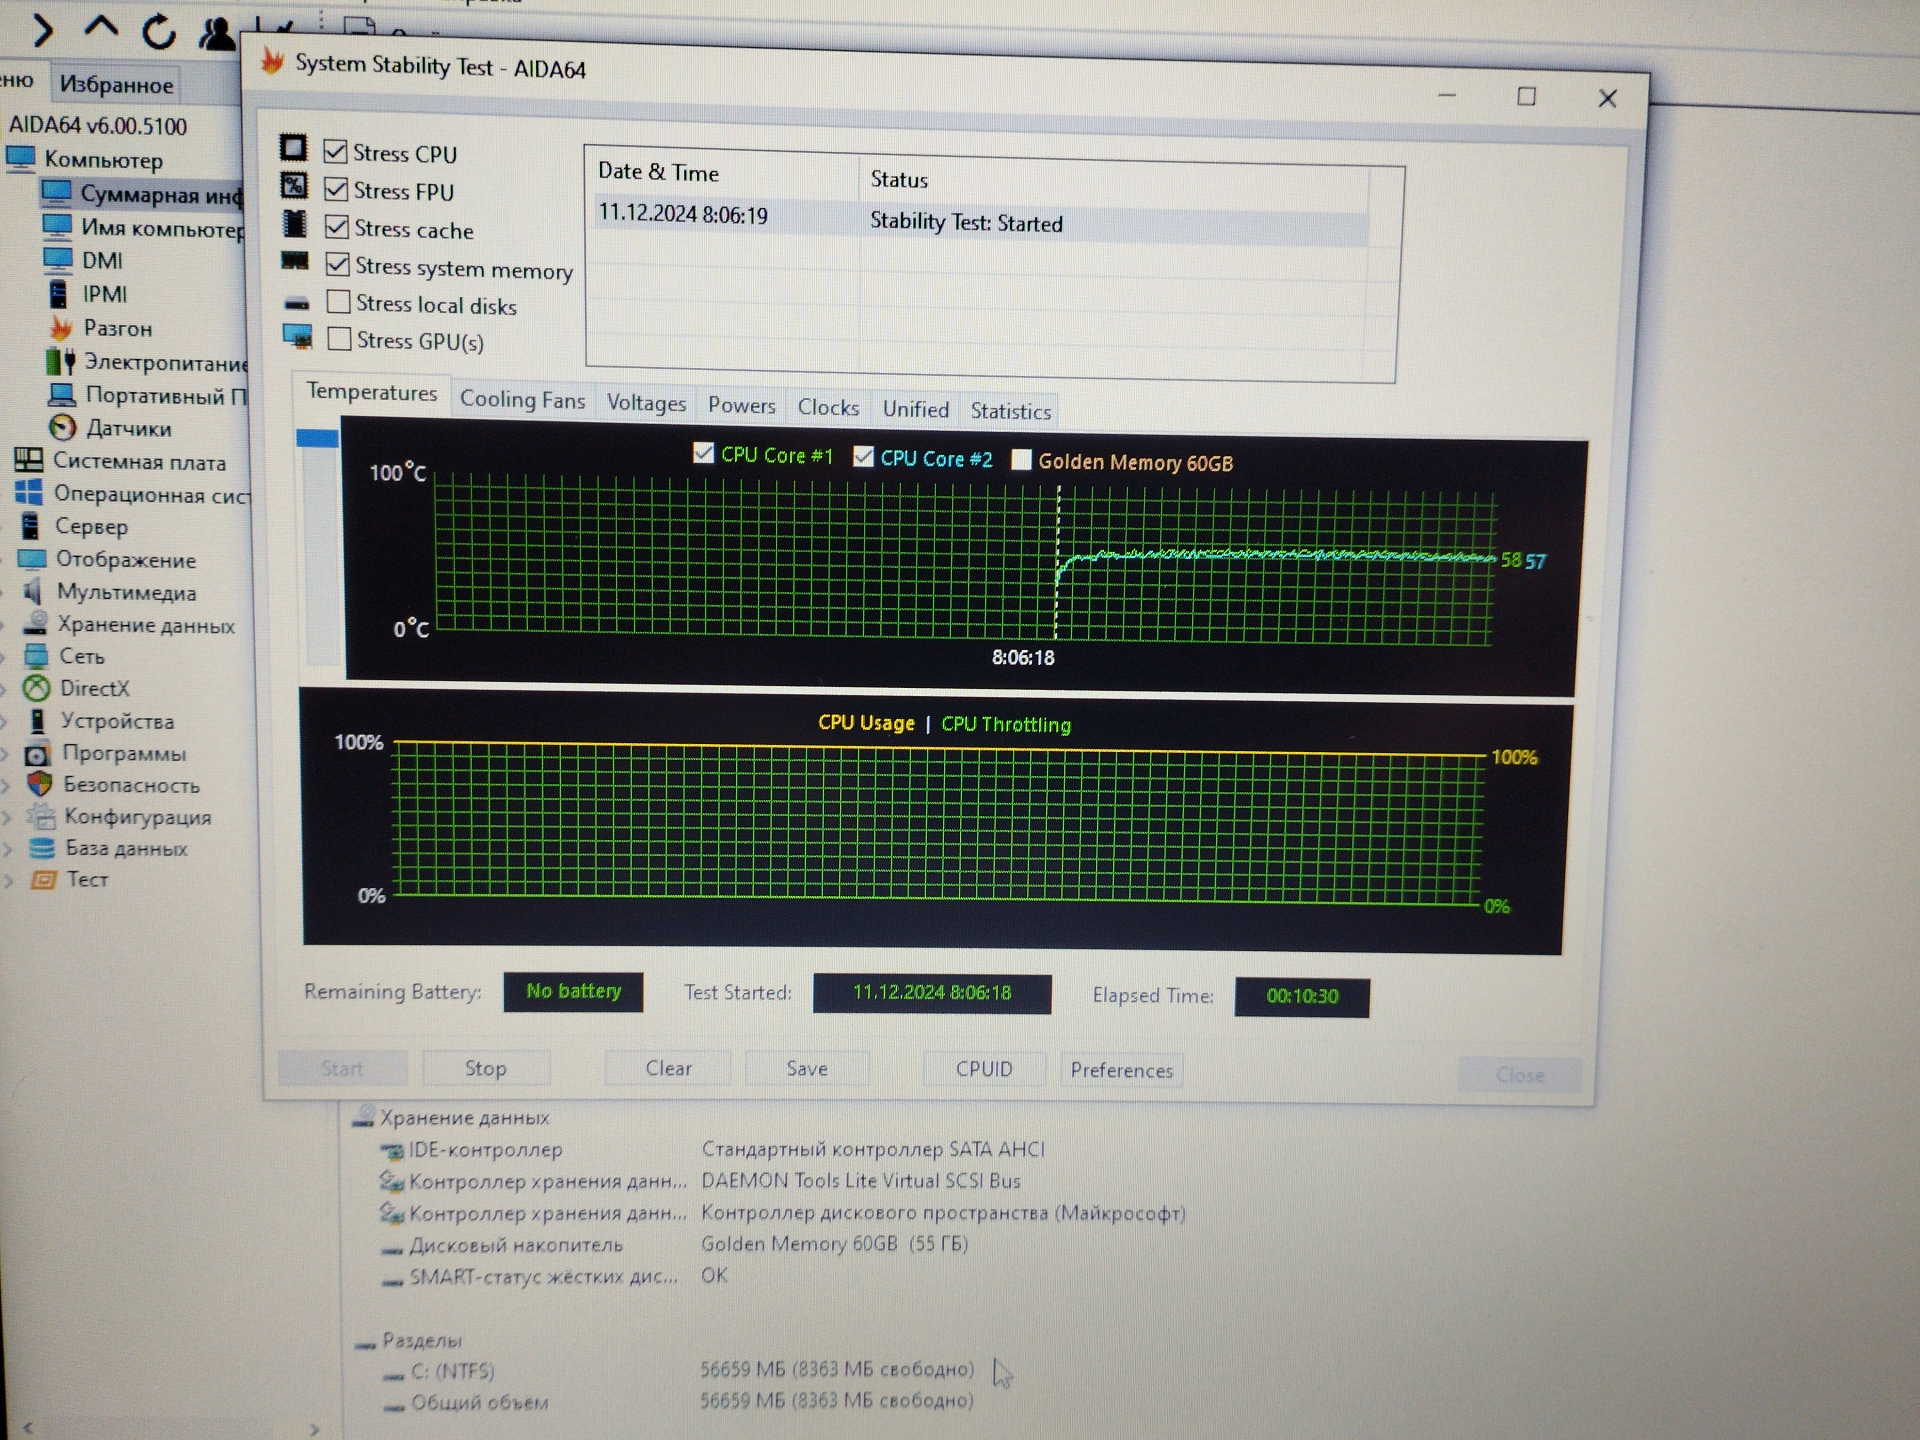This screenshot has height=1440, width=1920.
Task: Select the Отображение display icon
Action: pyautogui.click(x=32, y=558)
